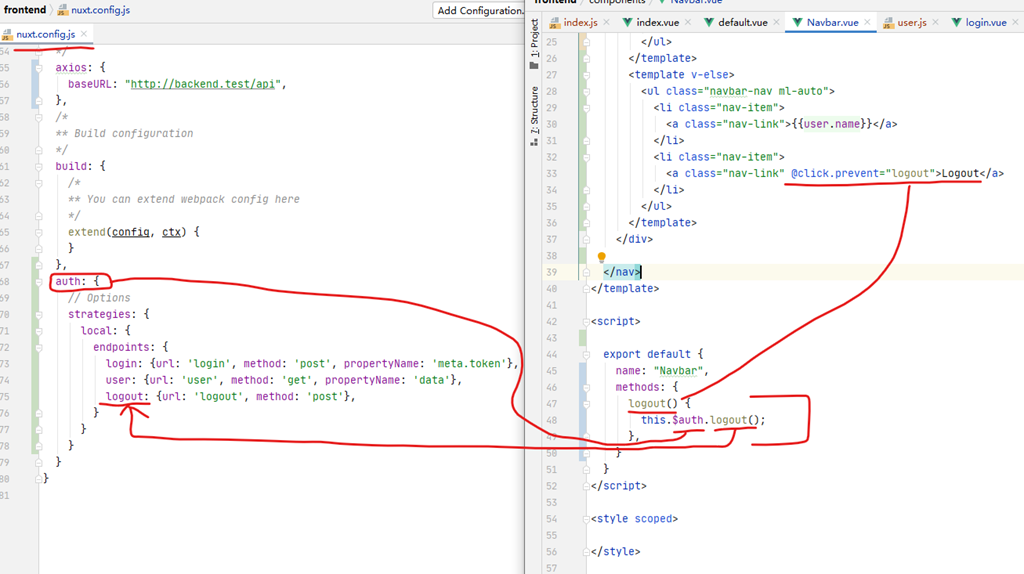This screenshot has width=1024, height=574.
Task: Click the login endpoint line in config
Action: pos(312,364)
